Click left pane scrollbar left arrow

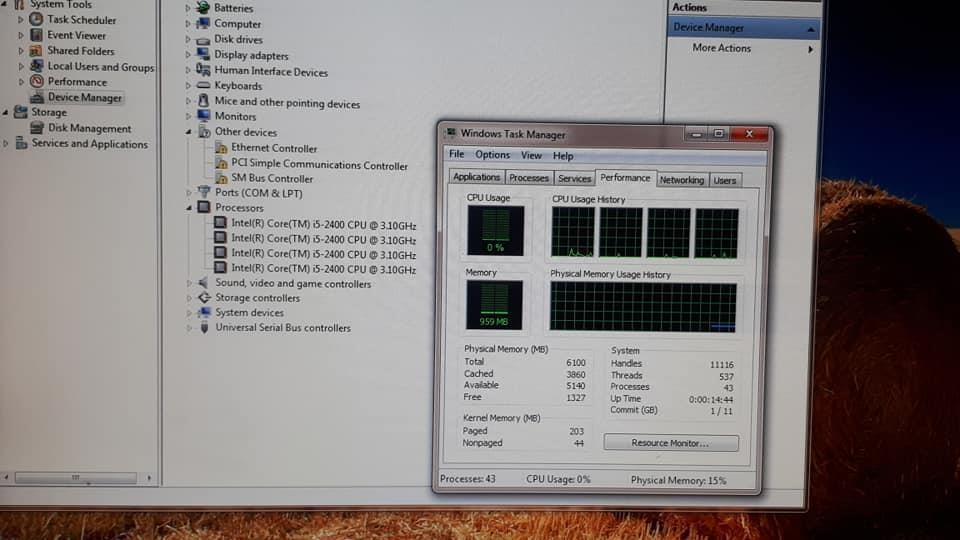tap(6, 477)
